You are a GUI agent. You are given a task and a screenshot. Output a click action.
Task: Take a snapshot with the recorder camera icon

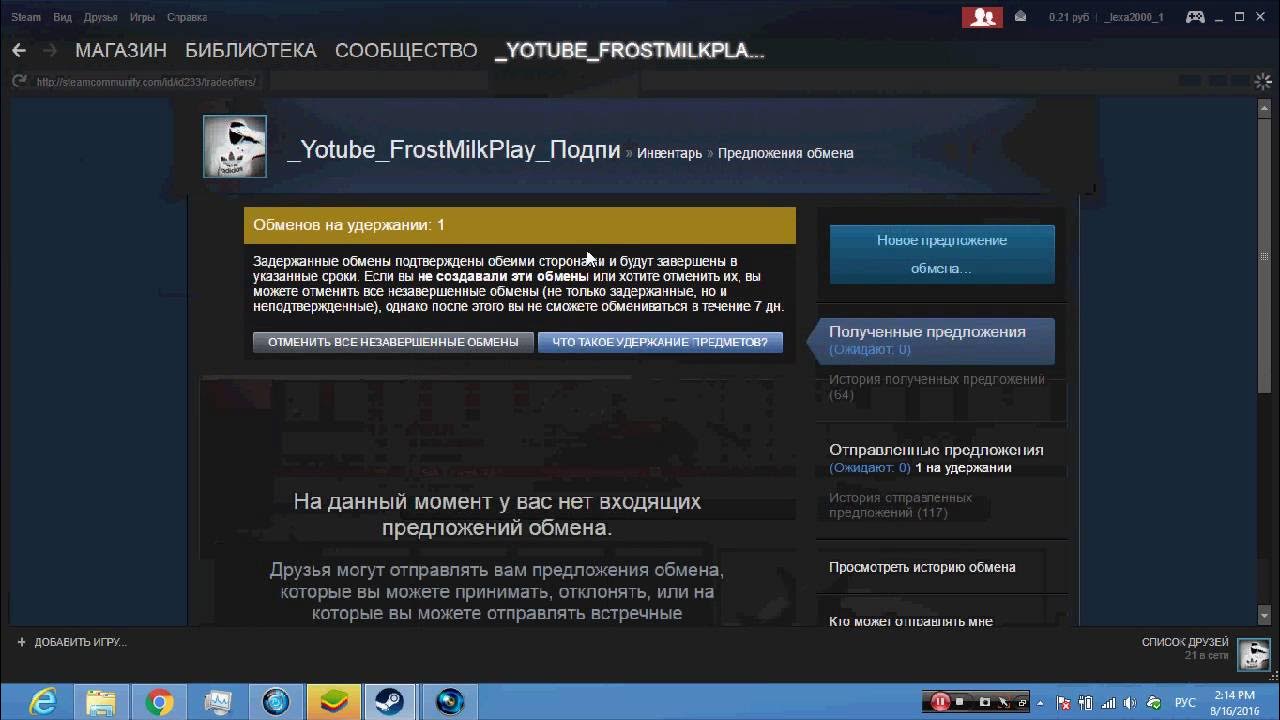pyautogui.click(x=985, y=702)
